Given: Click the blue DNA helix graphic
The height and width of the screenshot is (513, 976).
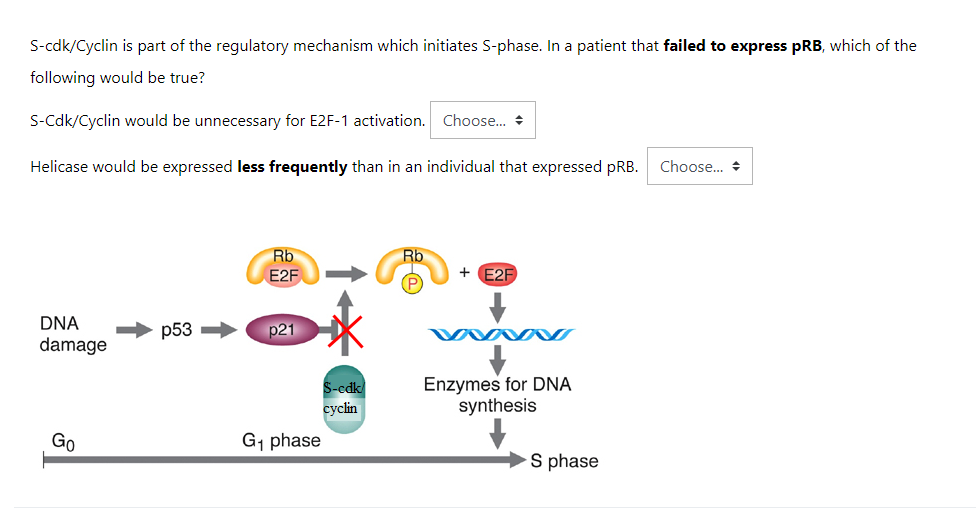Looking at the screenshot, I should click(x=501, y=335).
